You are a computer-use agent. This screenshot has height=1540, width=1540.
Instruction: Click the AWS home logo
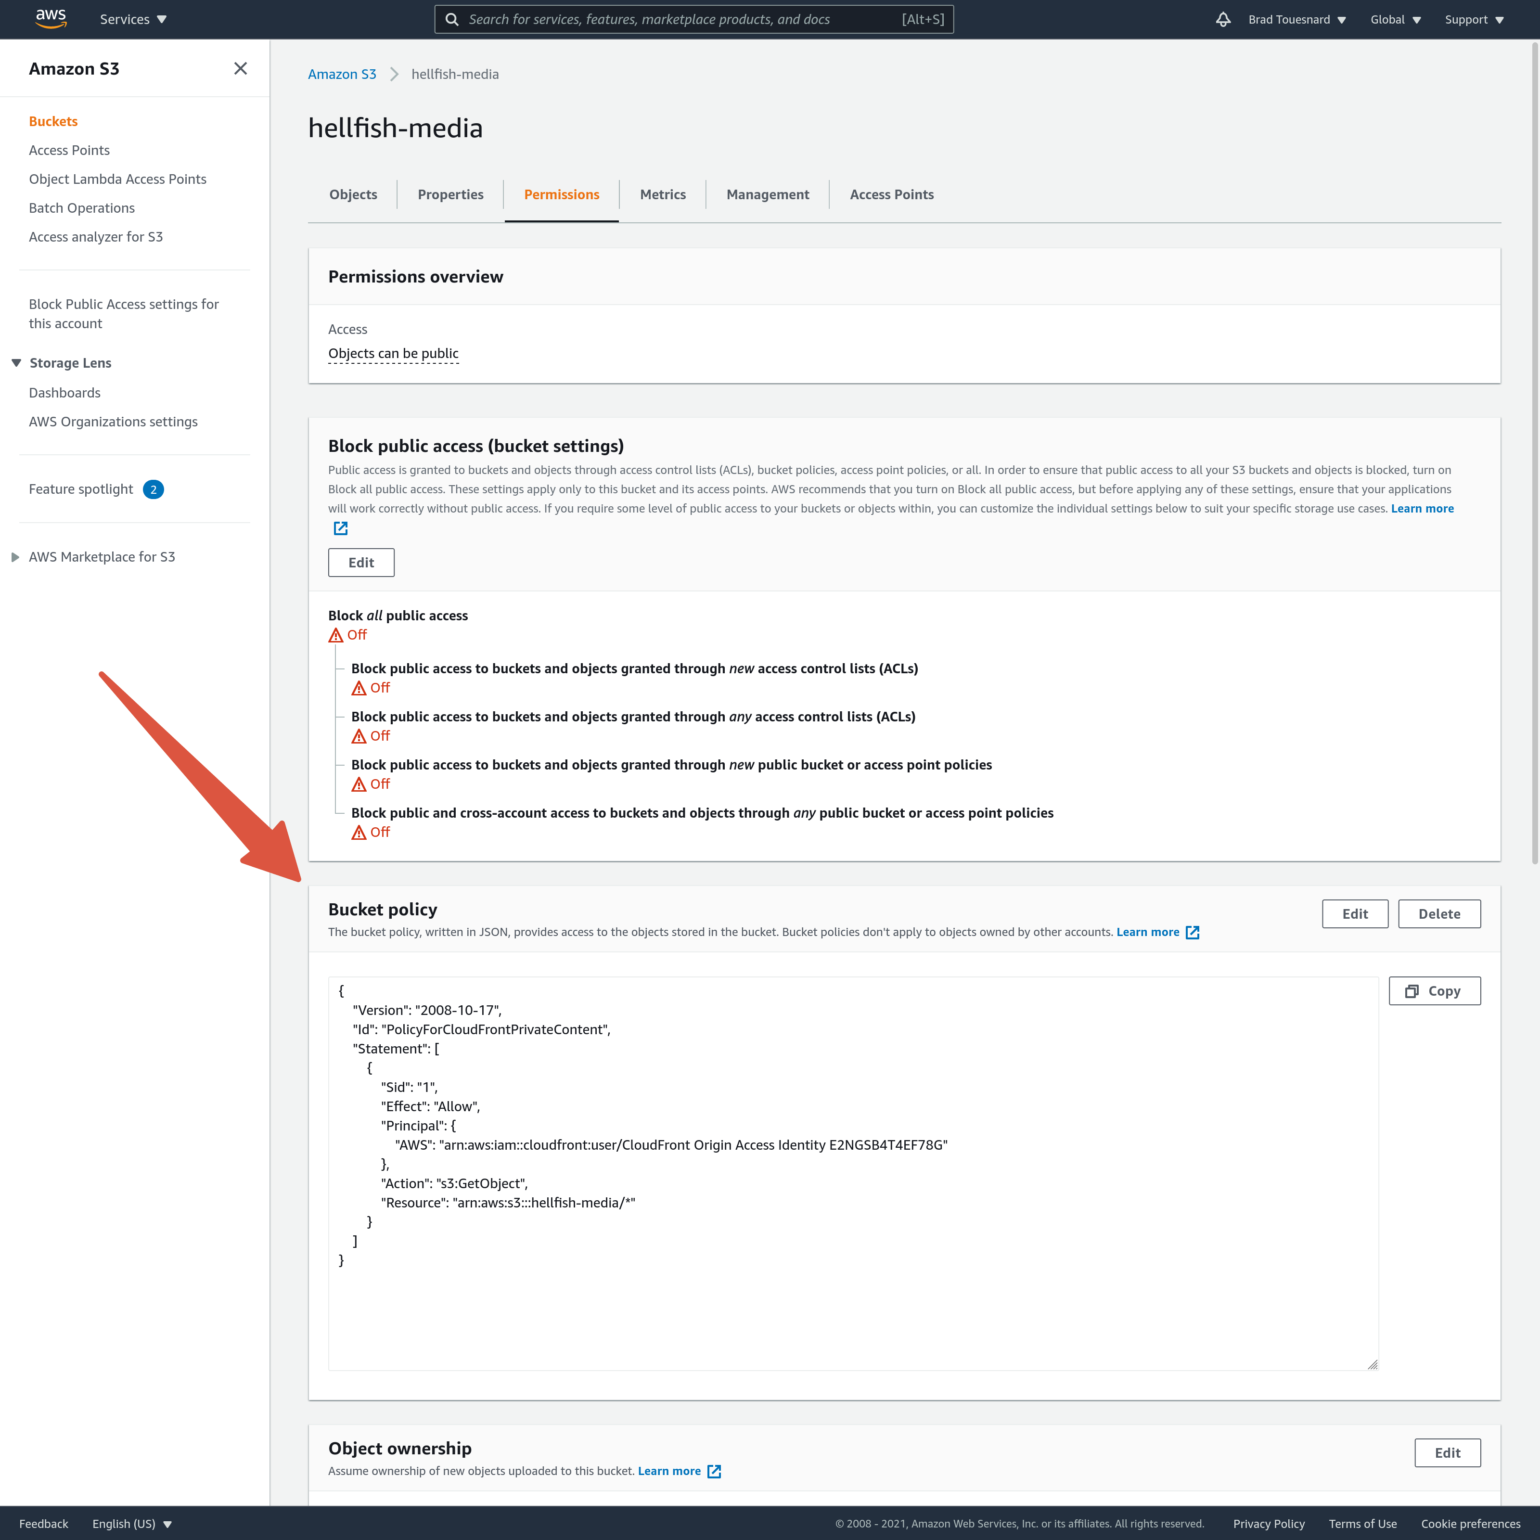49,18
